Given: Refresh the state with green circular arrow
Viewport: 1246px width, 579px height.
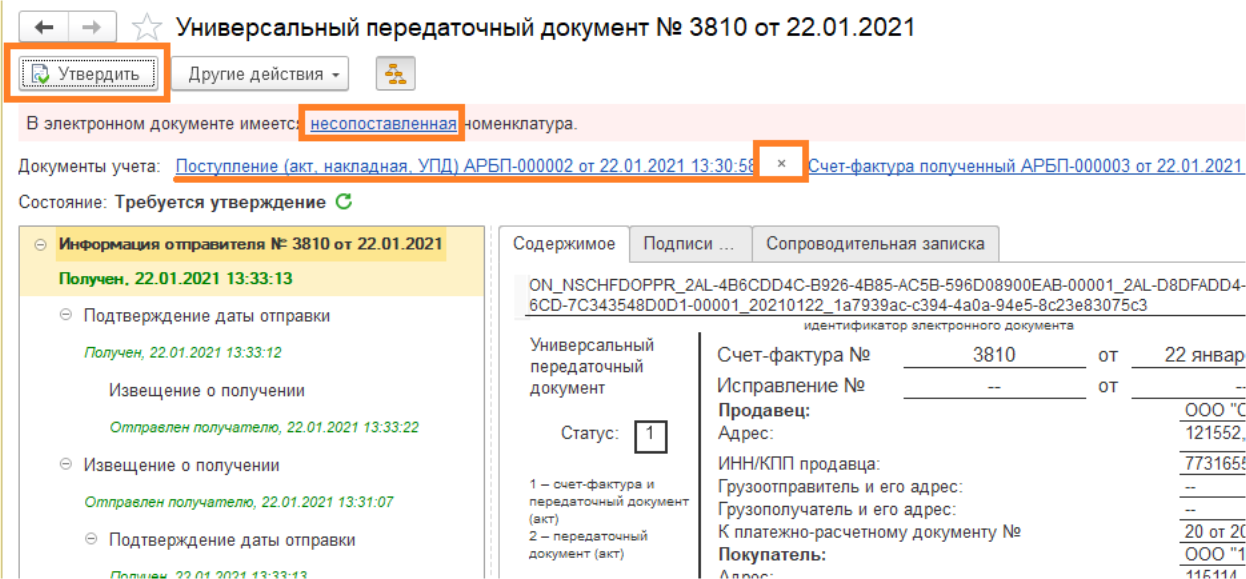Looking at the screenshot, I should coord(344,202).
